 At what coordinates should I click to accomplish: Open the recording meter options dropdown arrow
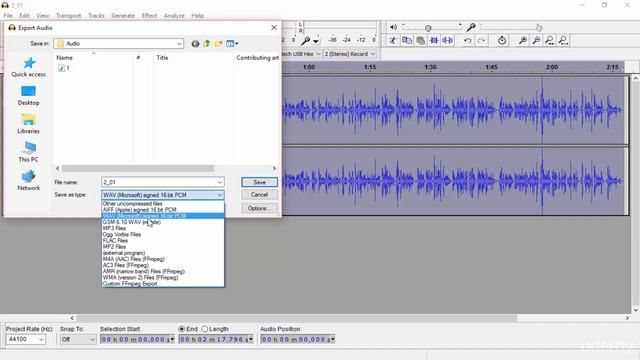(x=316, y=41)
